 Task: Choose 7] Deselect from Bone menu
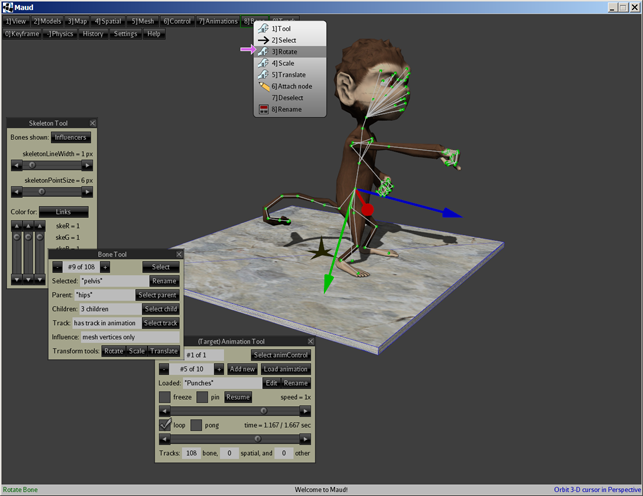pyautogui.click(x=290, y=98)
